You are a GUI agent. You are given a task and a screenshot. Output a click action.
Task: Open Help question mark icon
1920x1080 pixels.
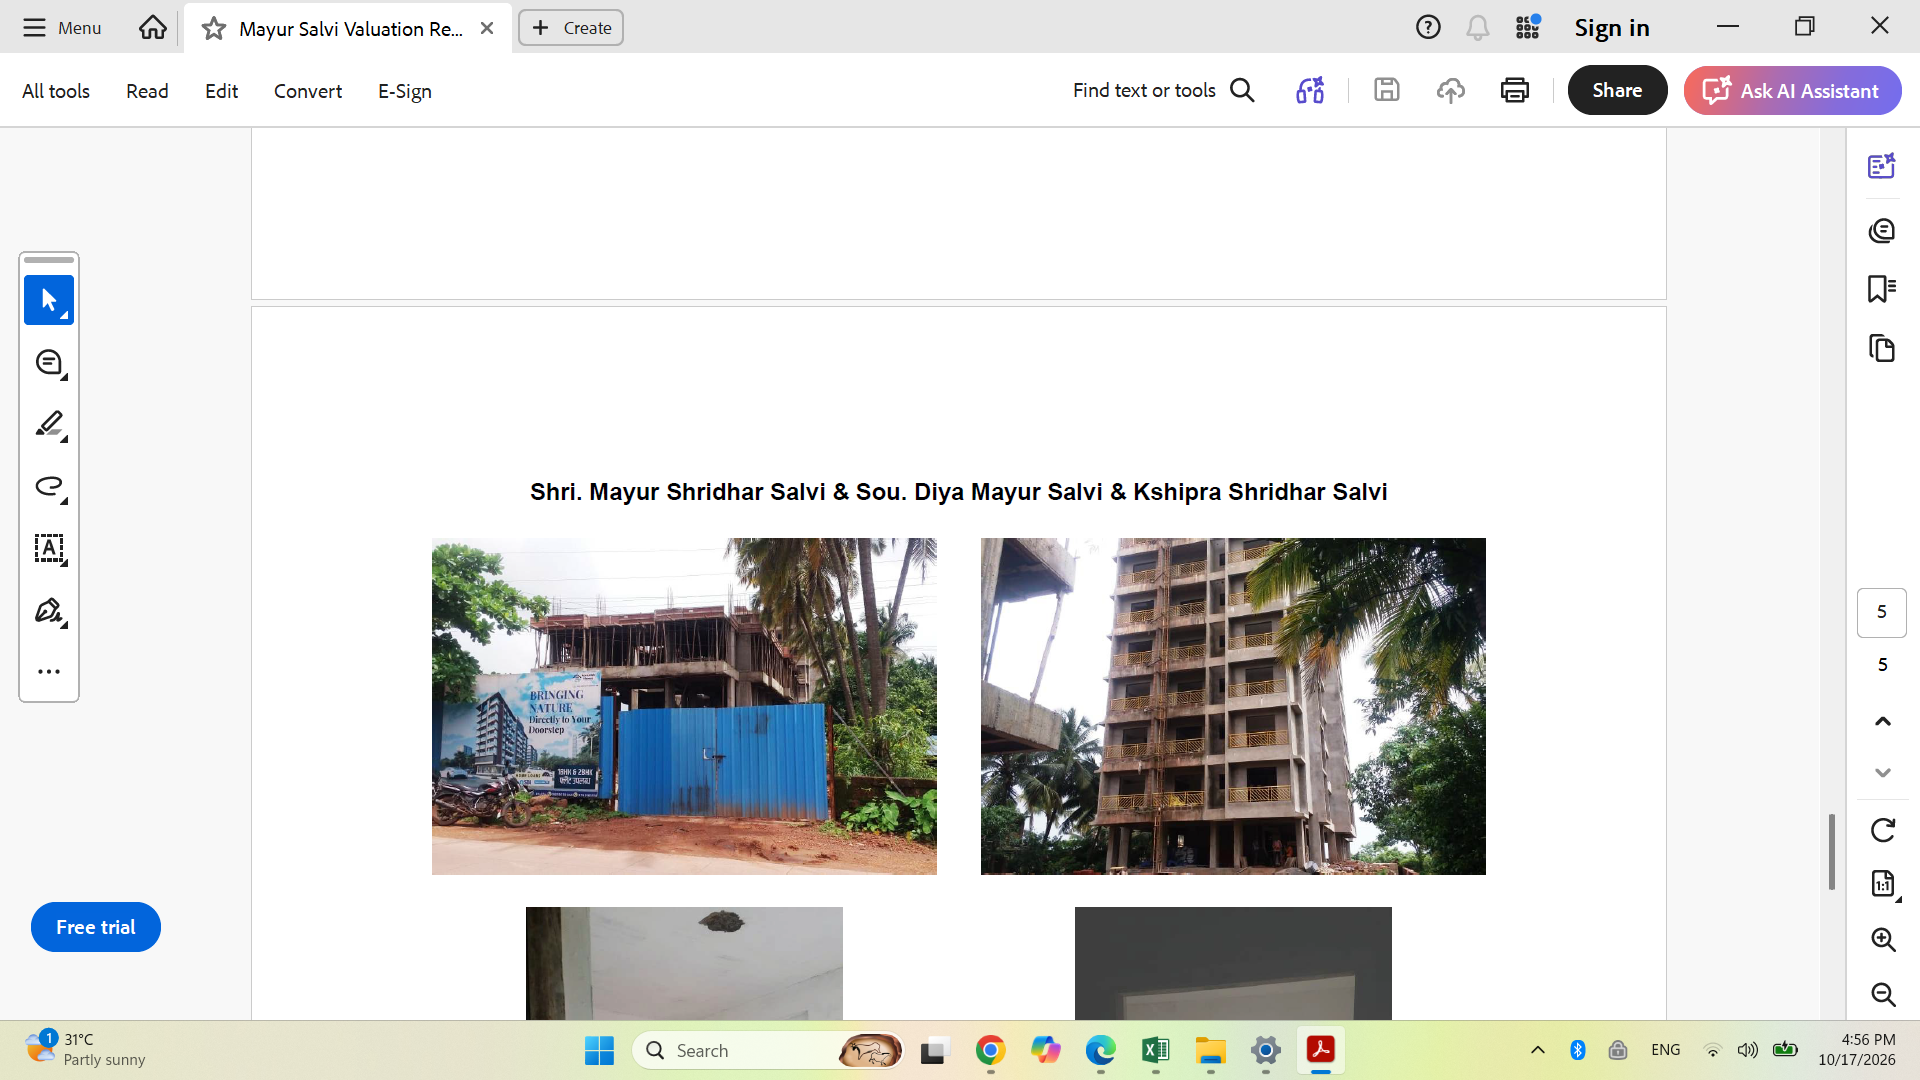pyautogui.click(x=1428, y=27)
